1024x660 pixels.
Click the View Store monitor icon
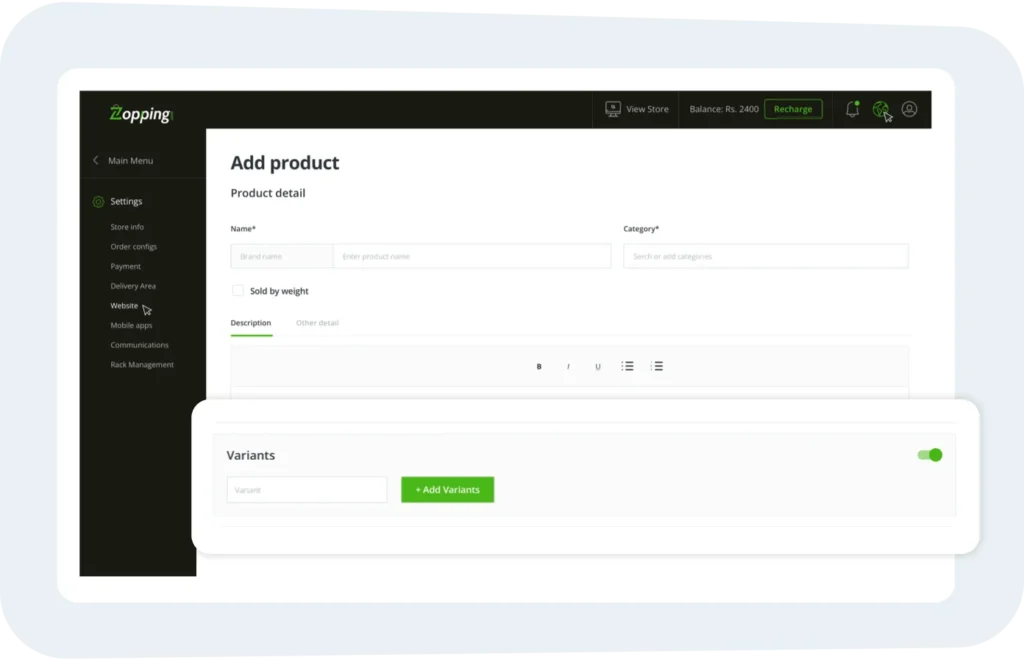point(613,109)
